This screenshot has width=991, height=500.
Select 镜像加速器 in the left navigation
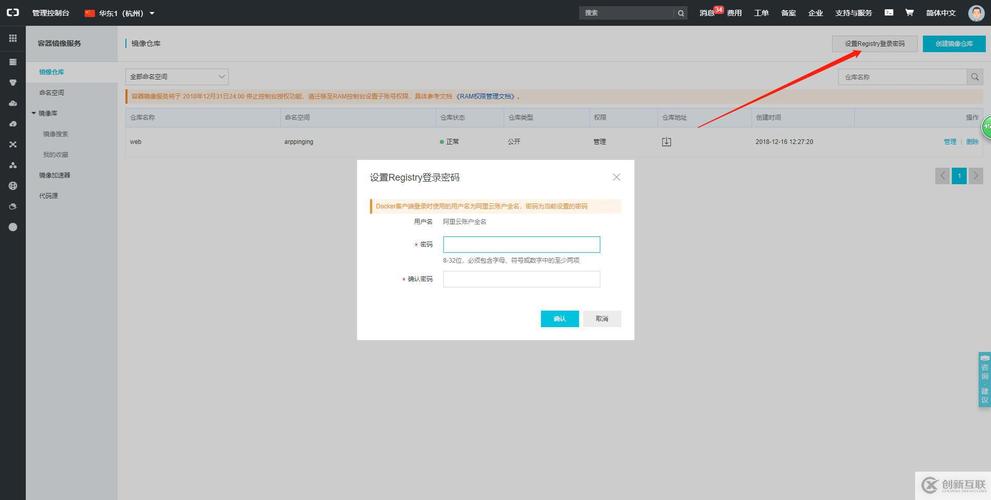54,175
